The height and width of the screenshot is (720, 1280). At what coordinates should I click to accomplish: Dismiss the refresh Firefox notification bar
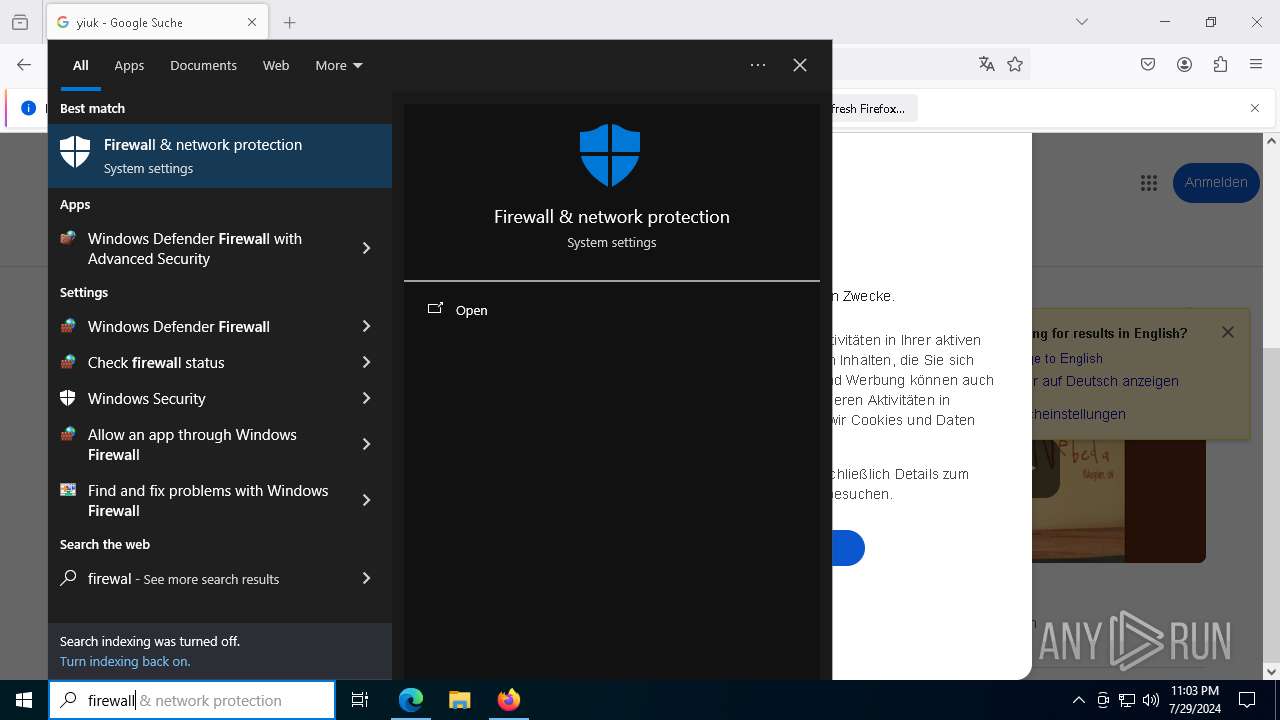pos(1255,108)
